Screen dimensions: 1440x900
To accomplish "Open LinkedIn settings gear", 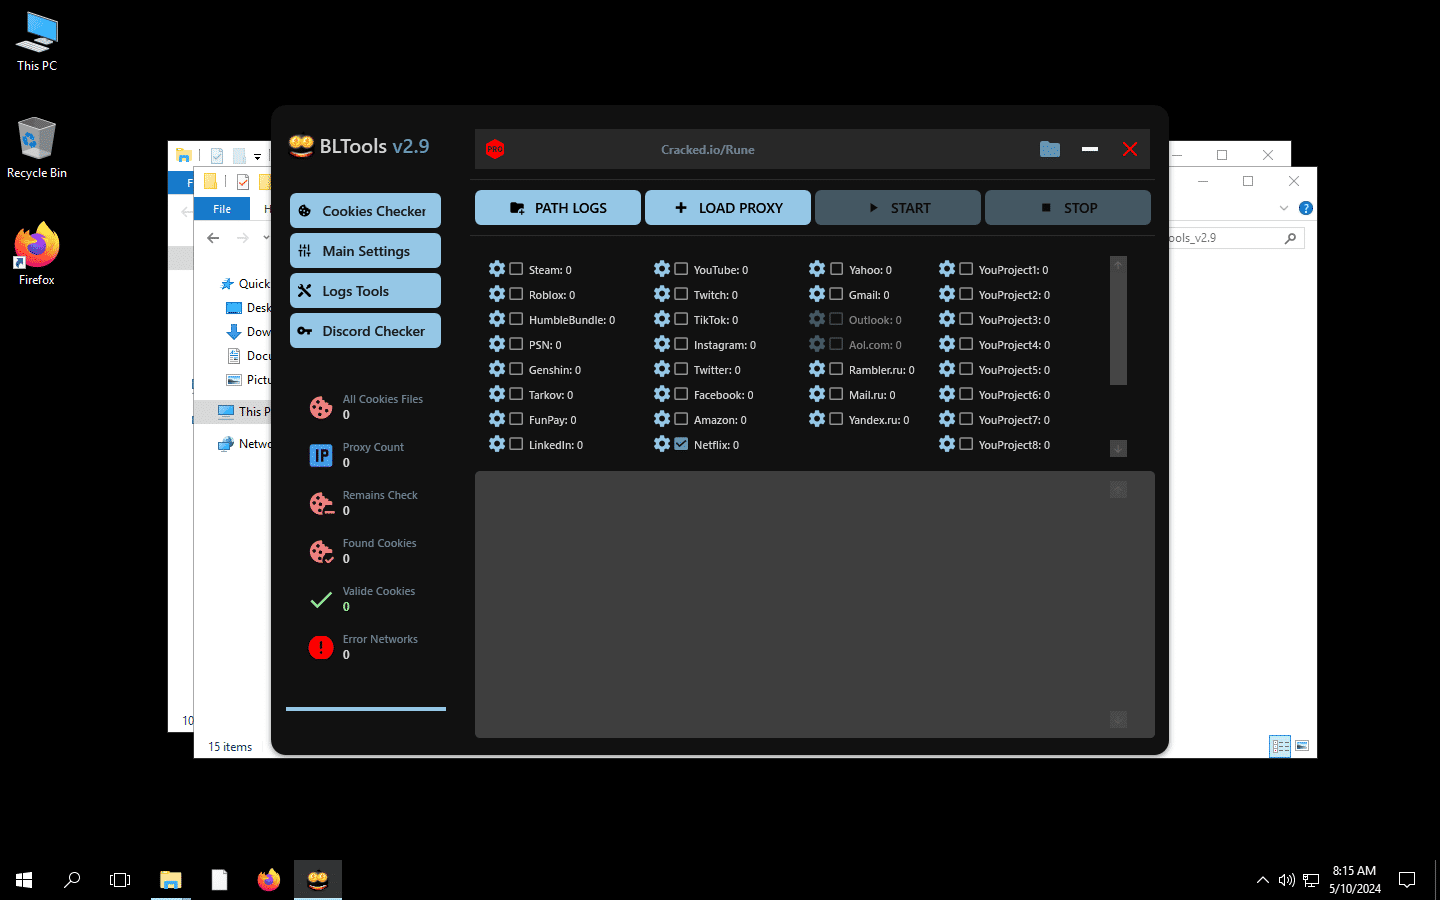I will click(497, 444).
